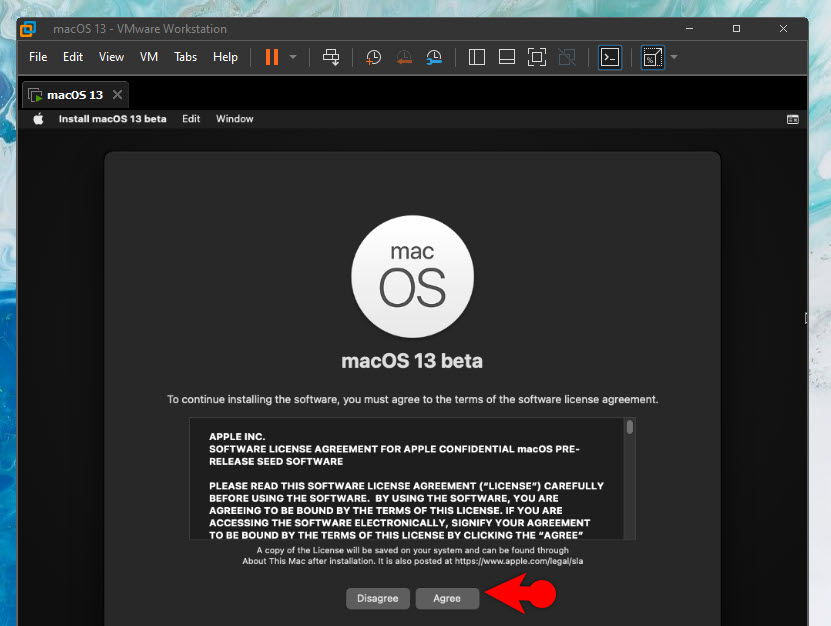Open the VMware Edit menu
831x626 pixels.
pyautogui.click(x=73, y=57)
